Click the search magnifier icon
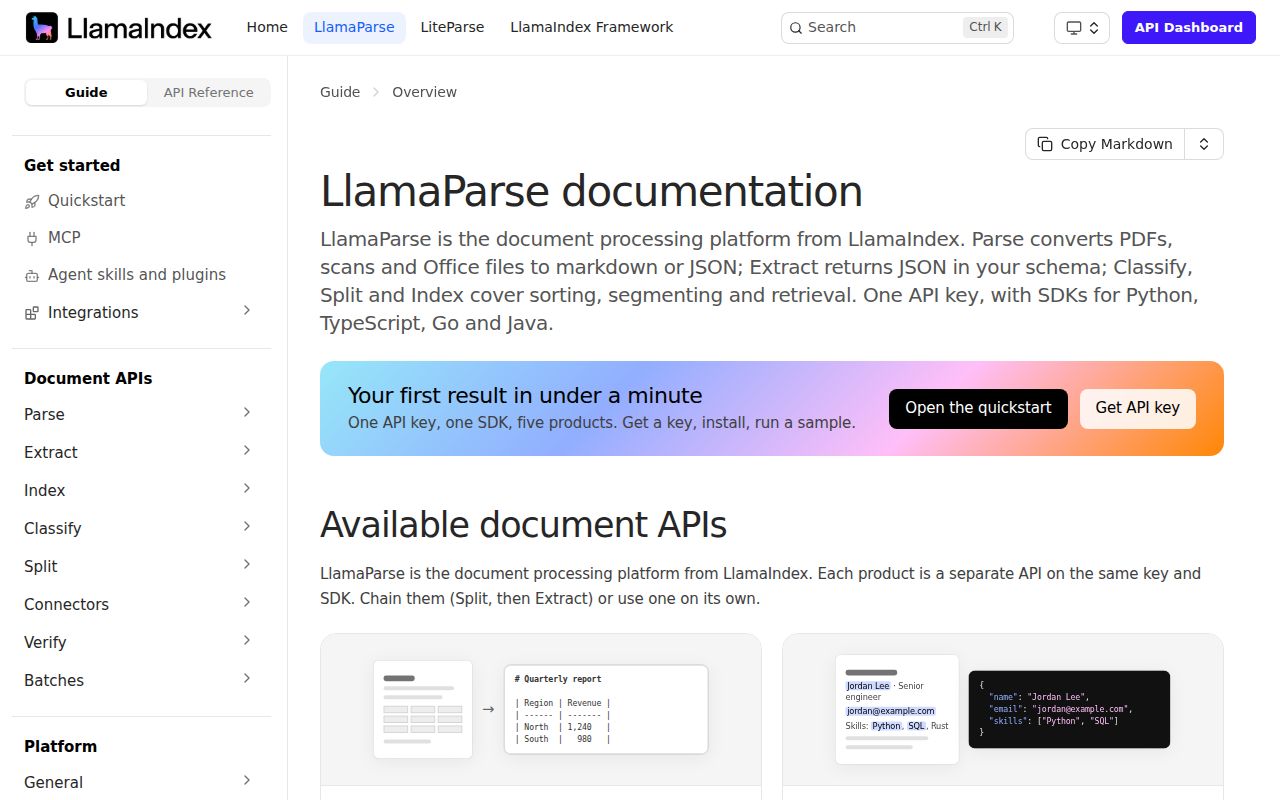1280x800 pixels. pos(796,28)
